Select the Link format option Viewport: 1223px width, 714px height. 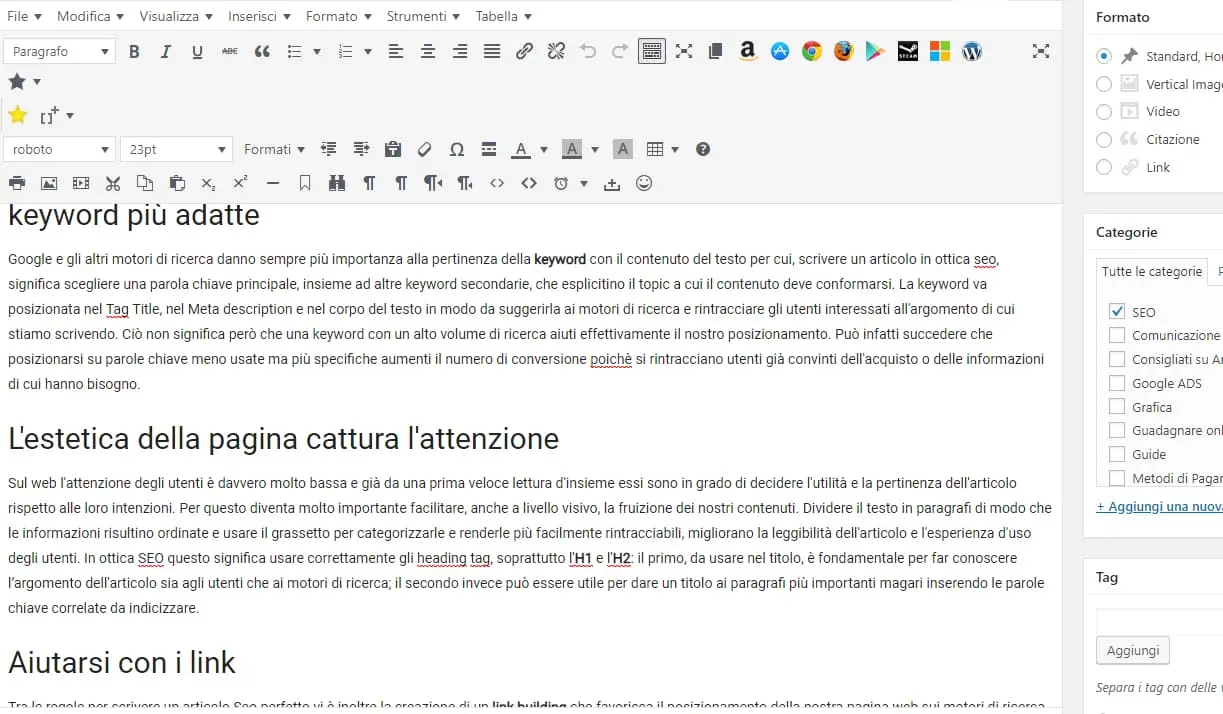coord(1104,167)
